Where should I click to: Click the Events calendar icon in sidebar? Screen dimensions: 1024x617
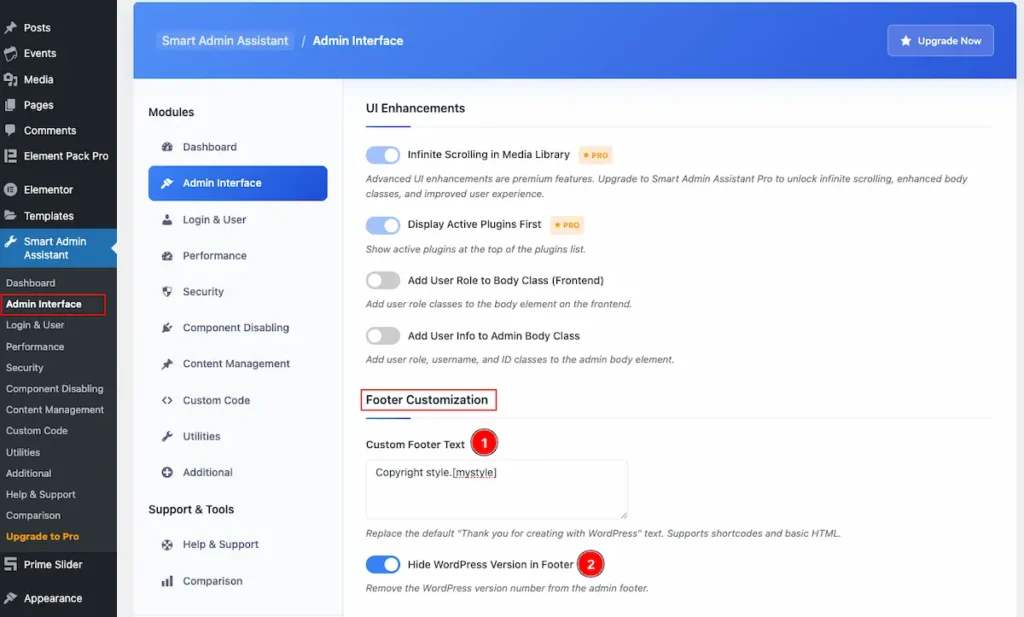pyautogui.click(x=10, y=54)
